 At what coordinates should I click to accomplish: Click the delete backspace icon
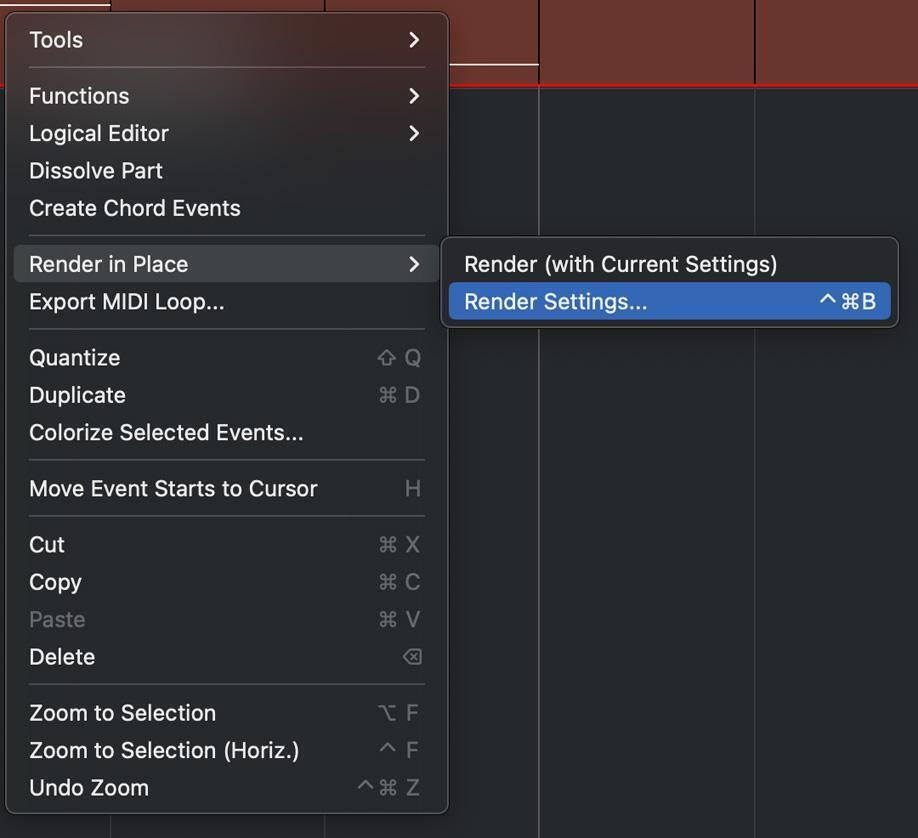click(412, 657)
